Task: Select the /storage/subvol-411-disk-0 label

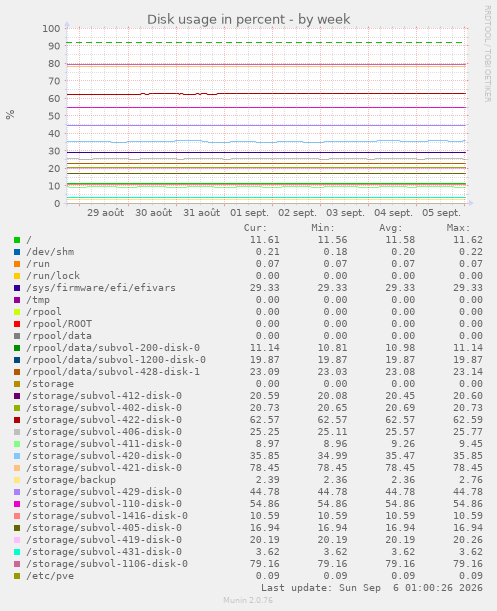Action: 104,444
